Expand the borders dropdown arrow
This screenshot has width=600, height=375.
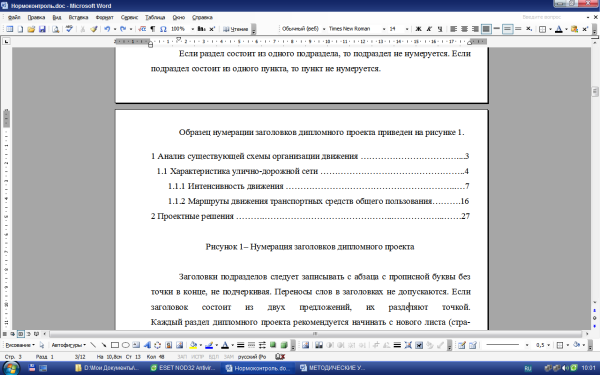click(x=550, y=29)
